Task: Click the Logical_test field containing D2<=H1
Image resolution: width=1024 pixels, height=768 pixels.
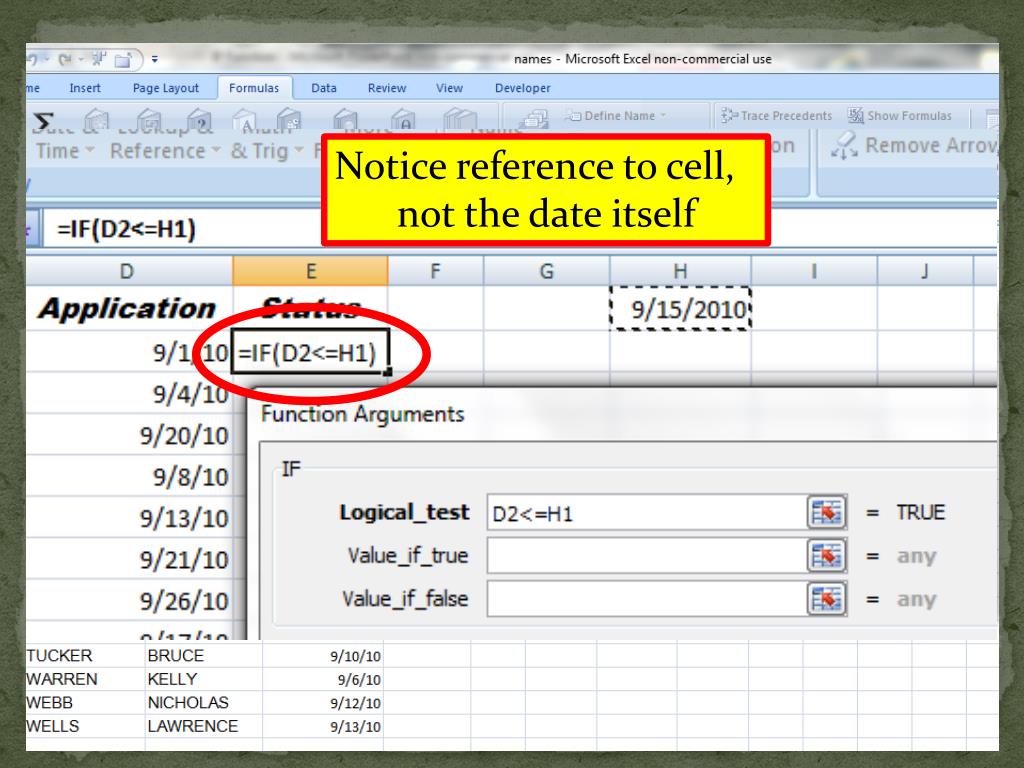Action: pos(645,512)
